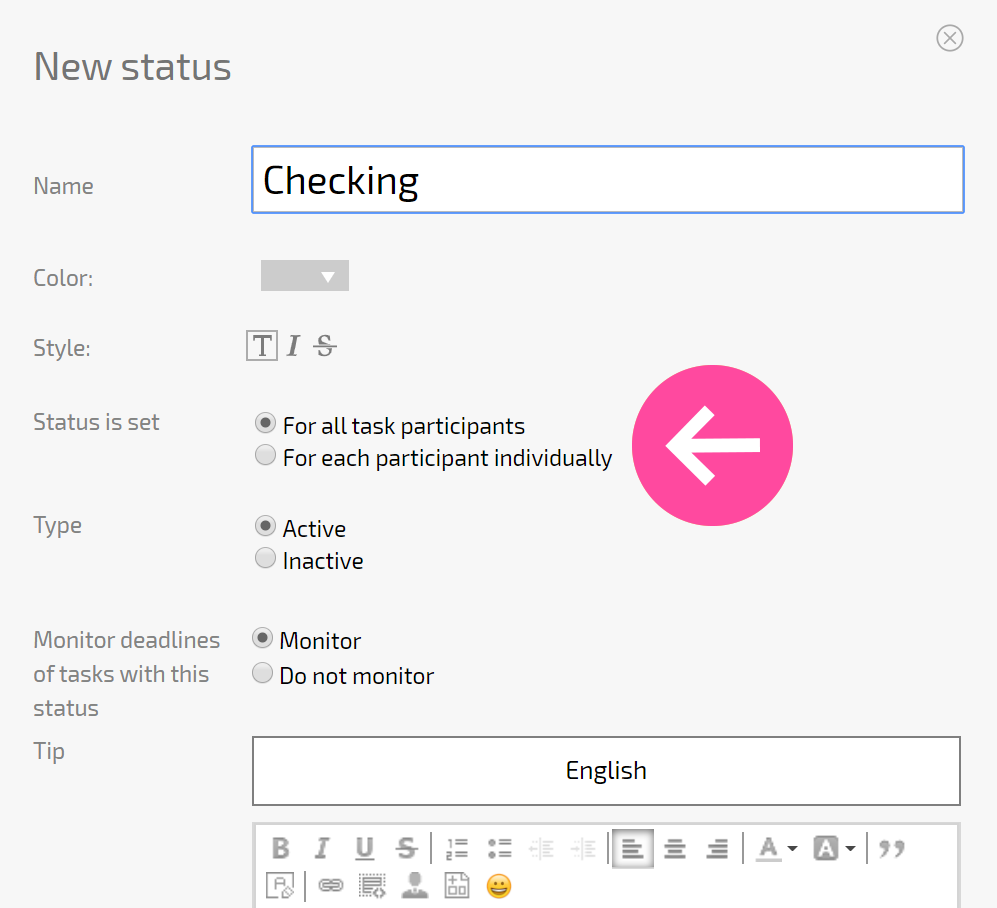The height and width of the screenshot is (908, 997).
Task: Click the Name field containing 'Checking'
Action: pyautogui.click(x=608, y=180)
